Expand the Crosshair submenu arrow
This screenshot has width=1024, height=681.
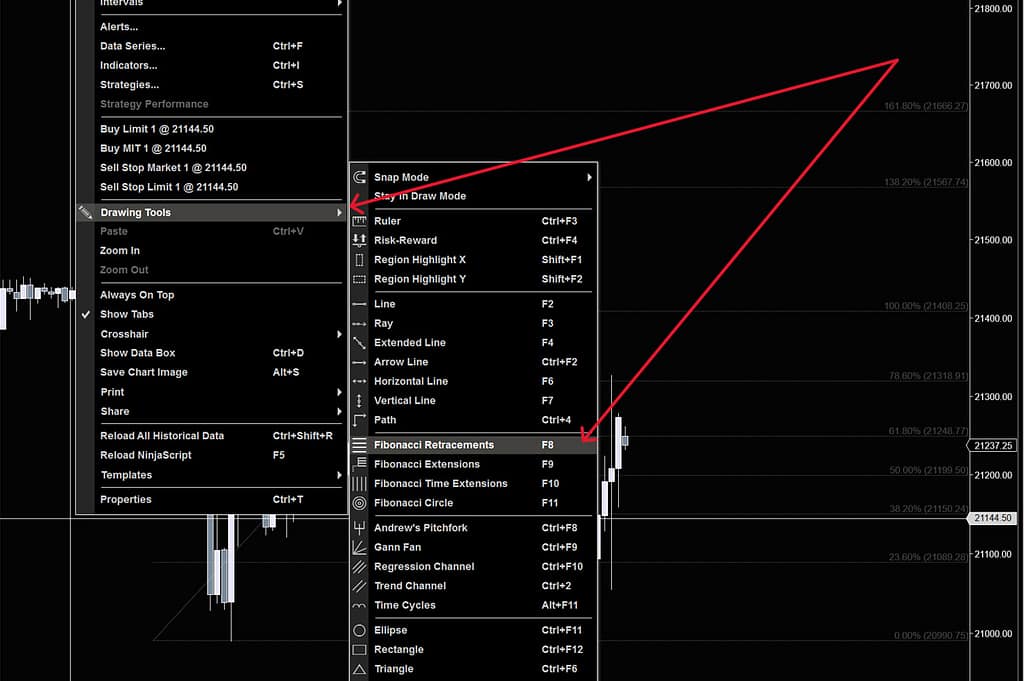(x=340, y=334)
